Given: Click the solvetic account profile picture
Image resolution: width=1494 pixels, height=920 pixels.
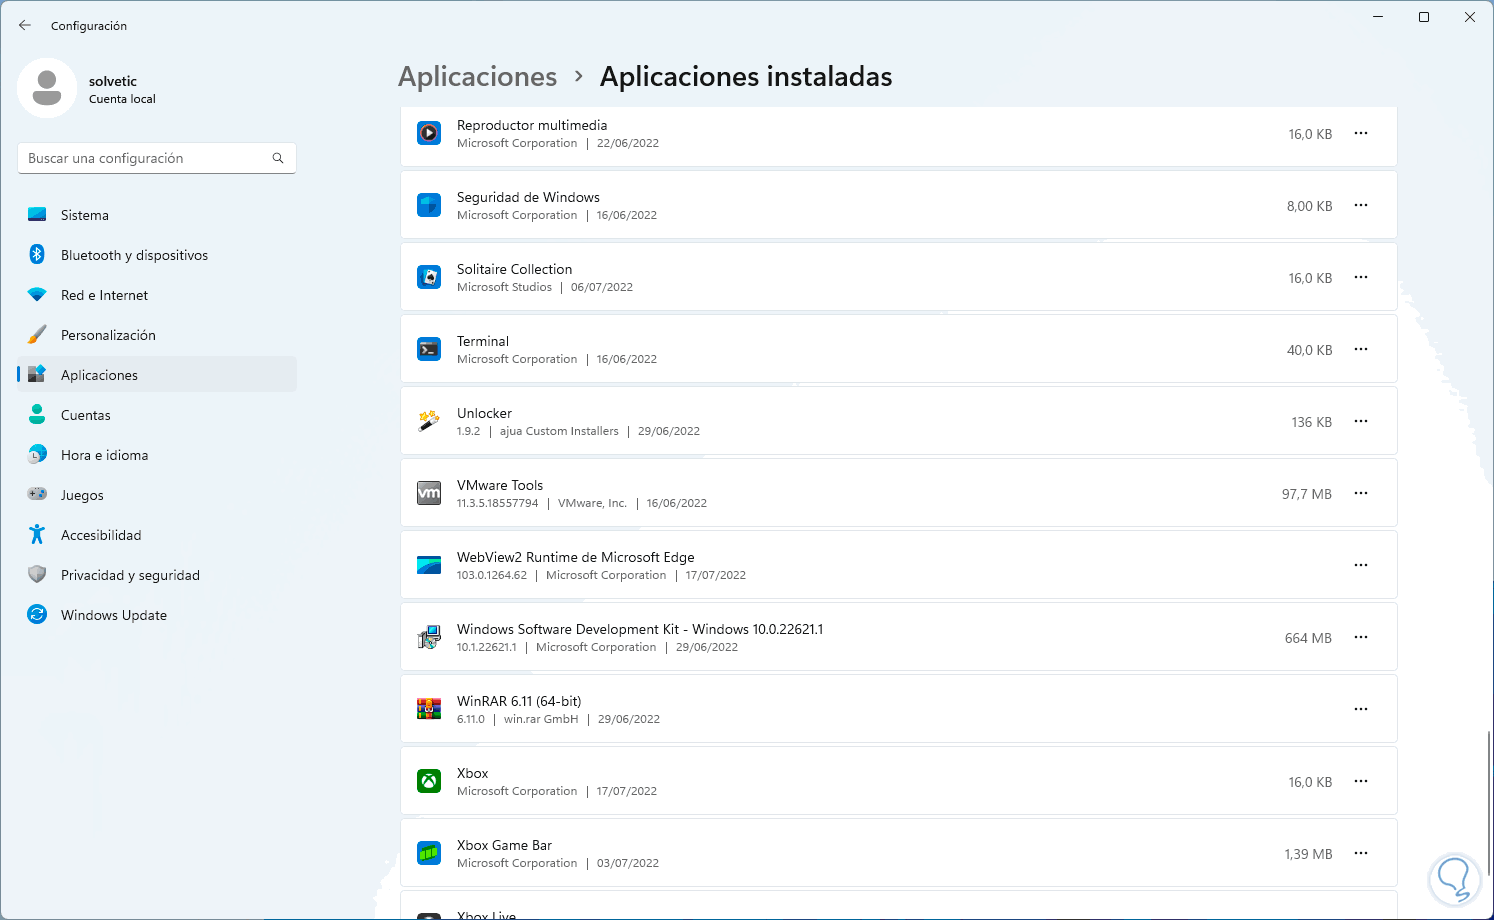Looking at the screenshot, I should coord(47,88).
